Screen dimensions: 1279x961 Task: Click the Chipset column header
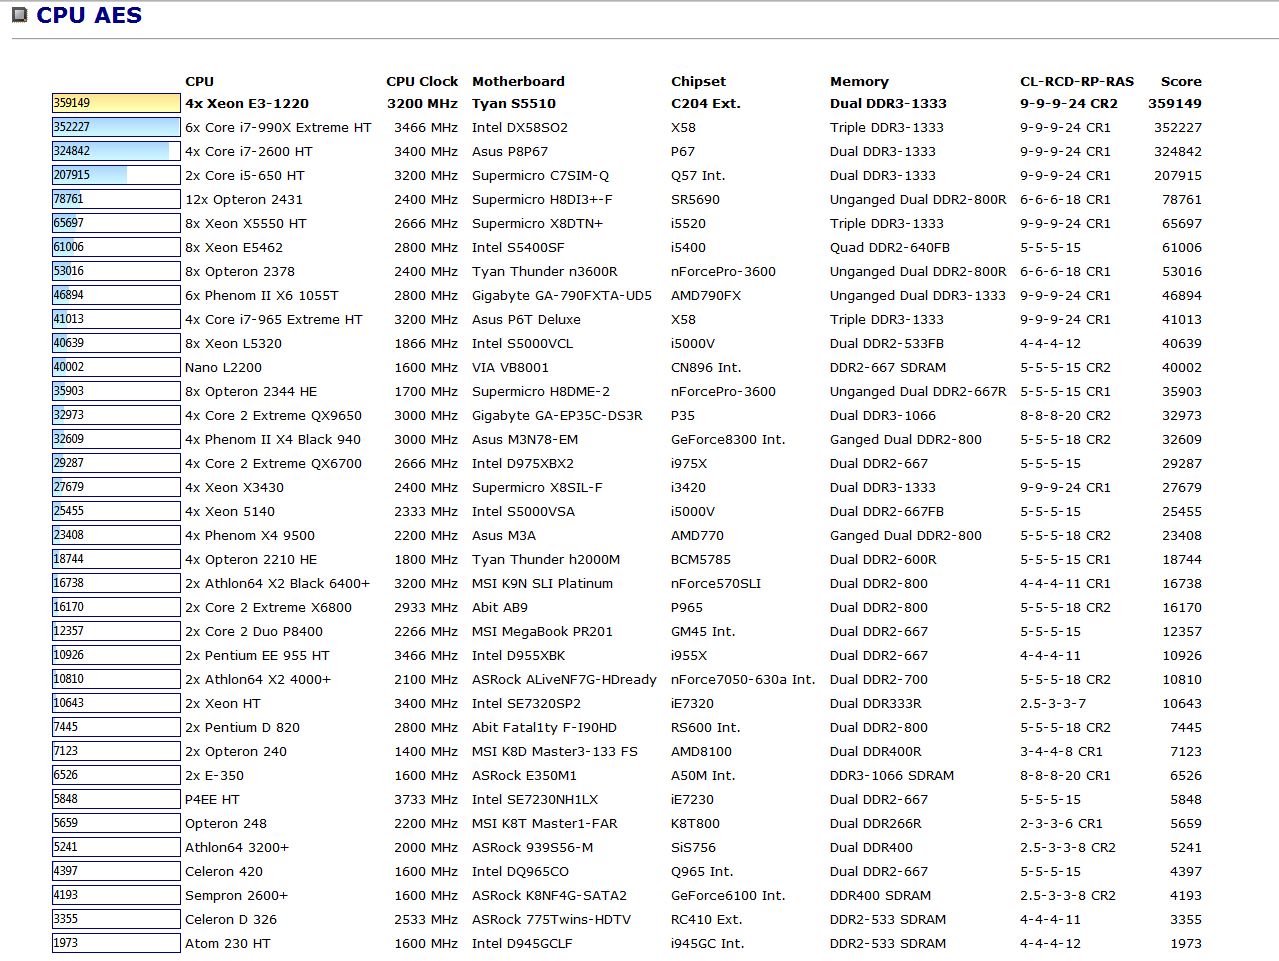pyautogui.click(x=698, y=81)
